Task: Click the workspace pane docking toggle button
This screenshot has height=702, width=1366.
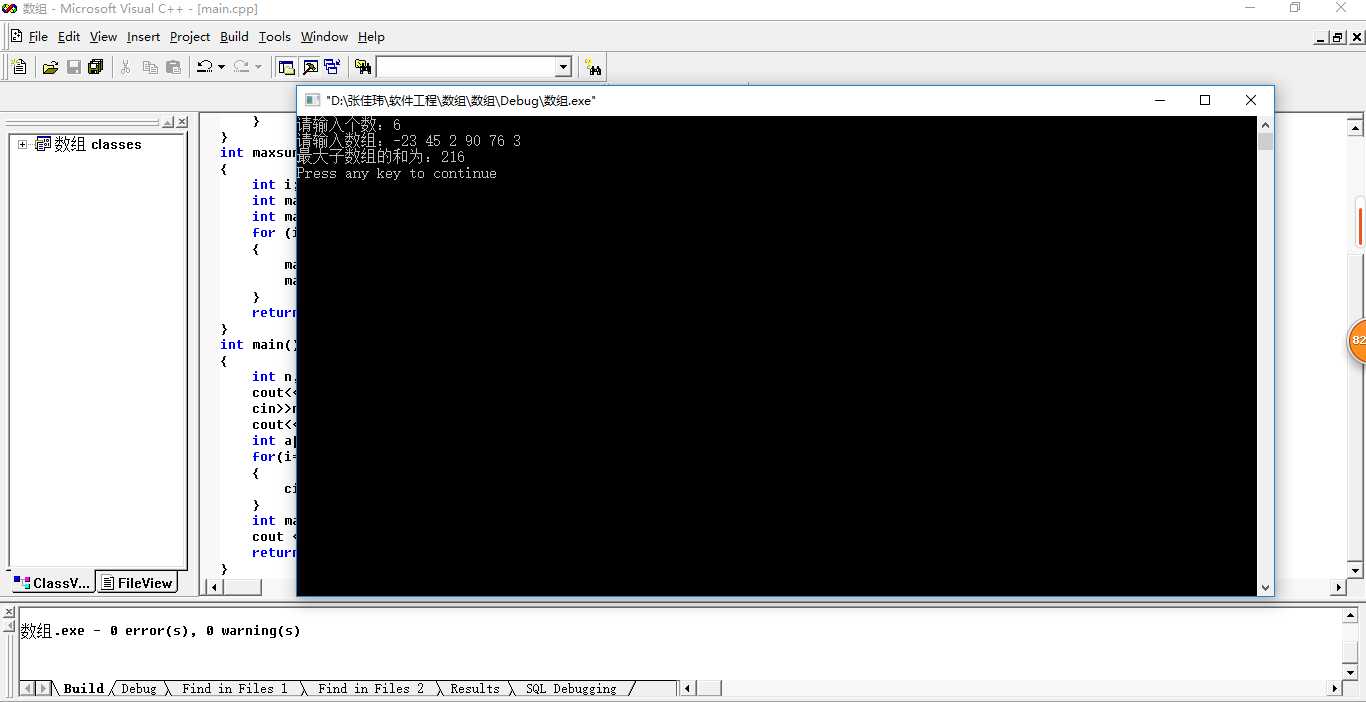Action: pos(168,122)
